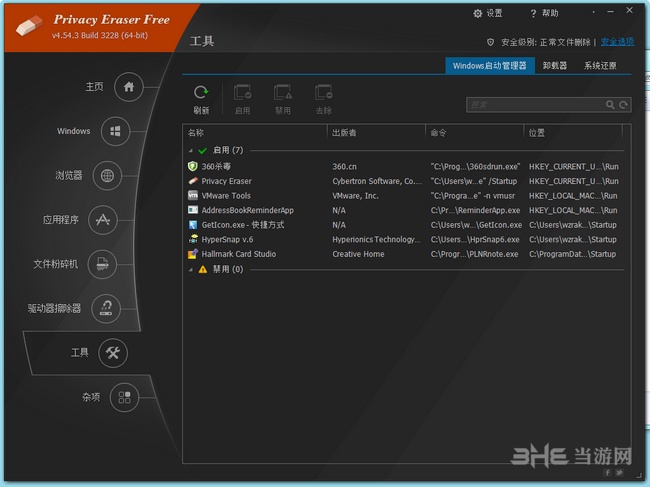The height and width of the screenshot is (487, 650).
Task: Click the 禁用 disable toolbar icon
Action: point(283,92)
